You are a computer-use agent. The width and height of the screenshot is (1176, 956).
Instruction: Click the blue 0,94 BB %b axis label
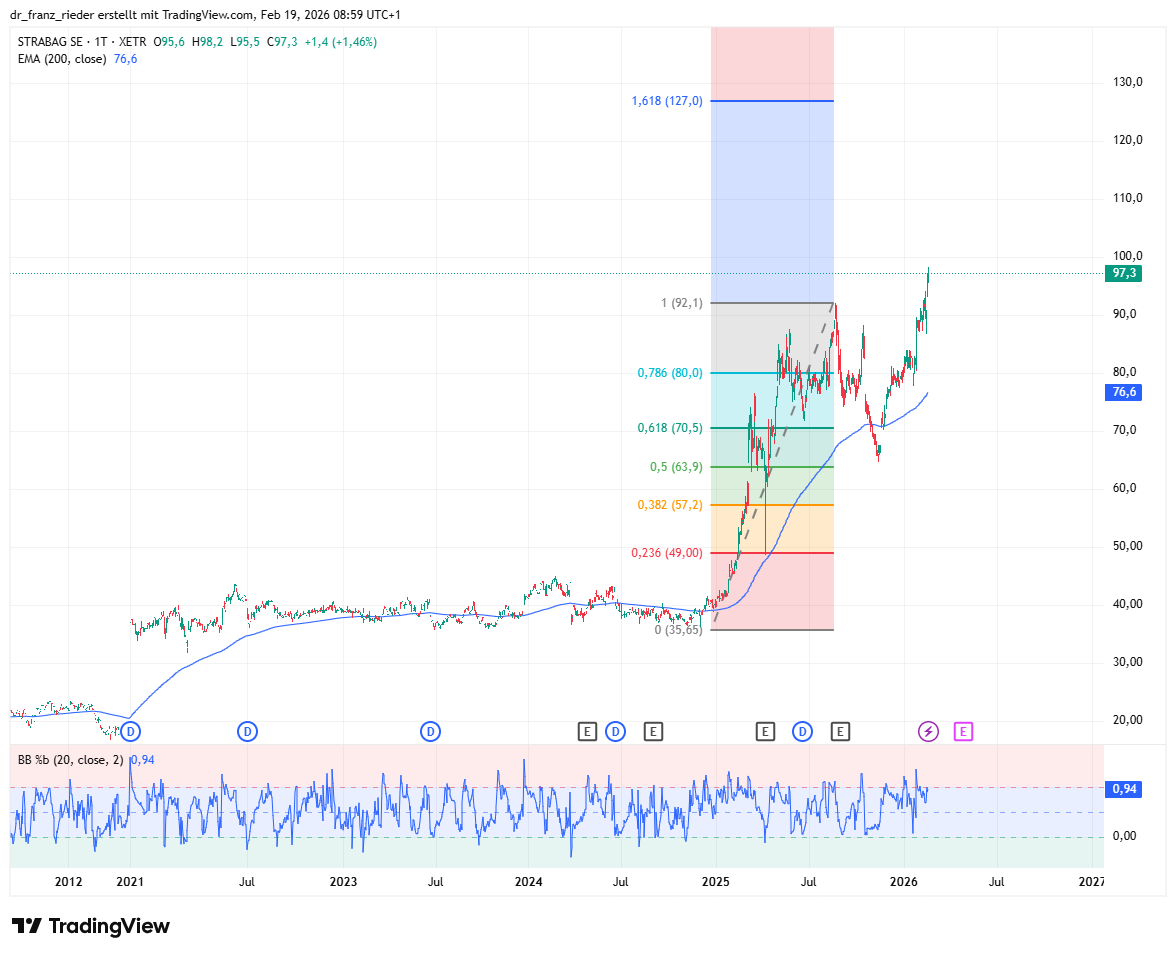point(1125,789)
